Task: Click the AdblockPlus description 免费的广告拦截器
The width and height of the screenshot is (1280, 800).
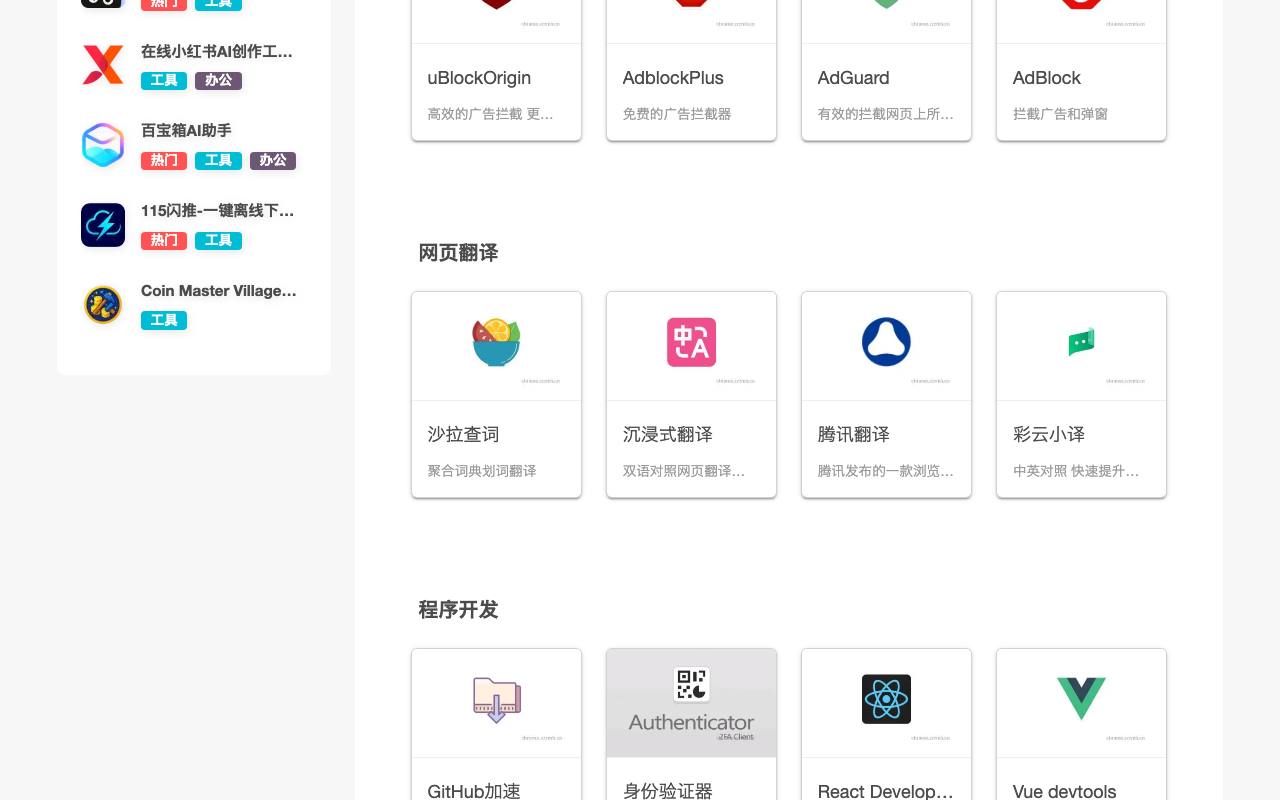Action: pyautogui.click(x=677, y=114)
